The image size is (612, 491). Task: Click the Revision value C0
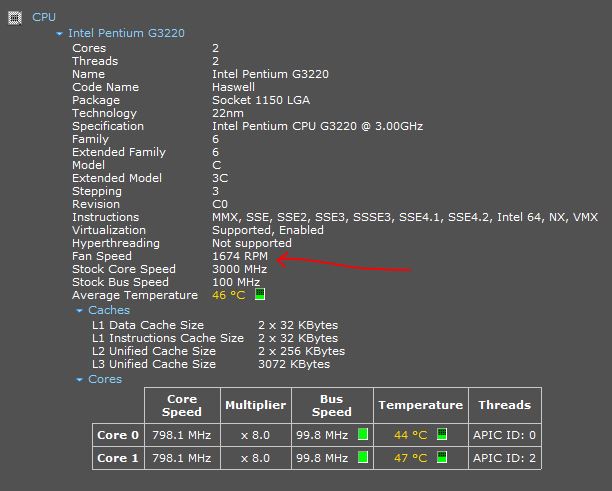click(x=220, y=204)
